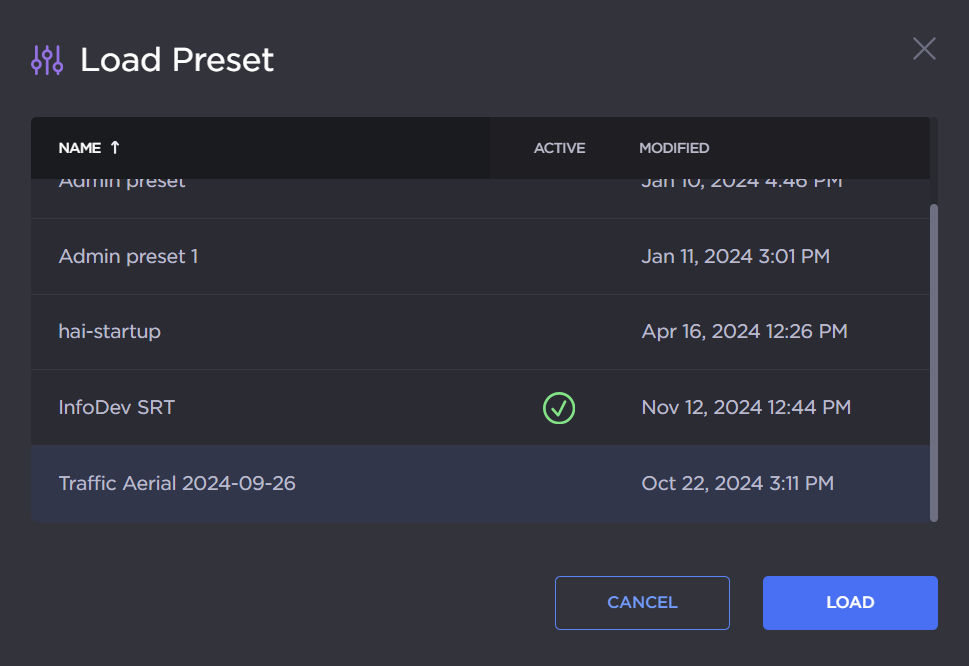This screenshot has width=969, height=666.
Task: Click the preset list vertical scrollbar
Action: click(x=933, y=360)
